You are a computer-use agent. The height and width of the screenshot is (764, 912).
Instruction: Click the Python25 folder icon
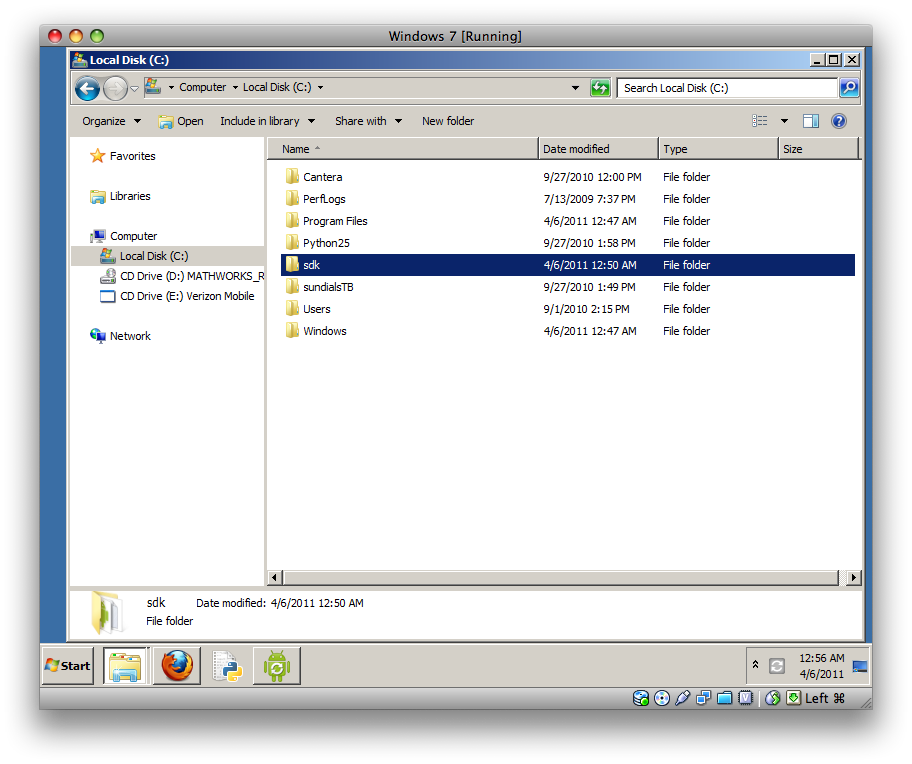click(x=293, y=242)
